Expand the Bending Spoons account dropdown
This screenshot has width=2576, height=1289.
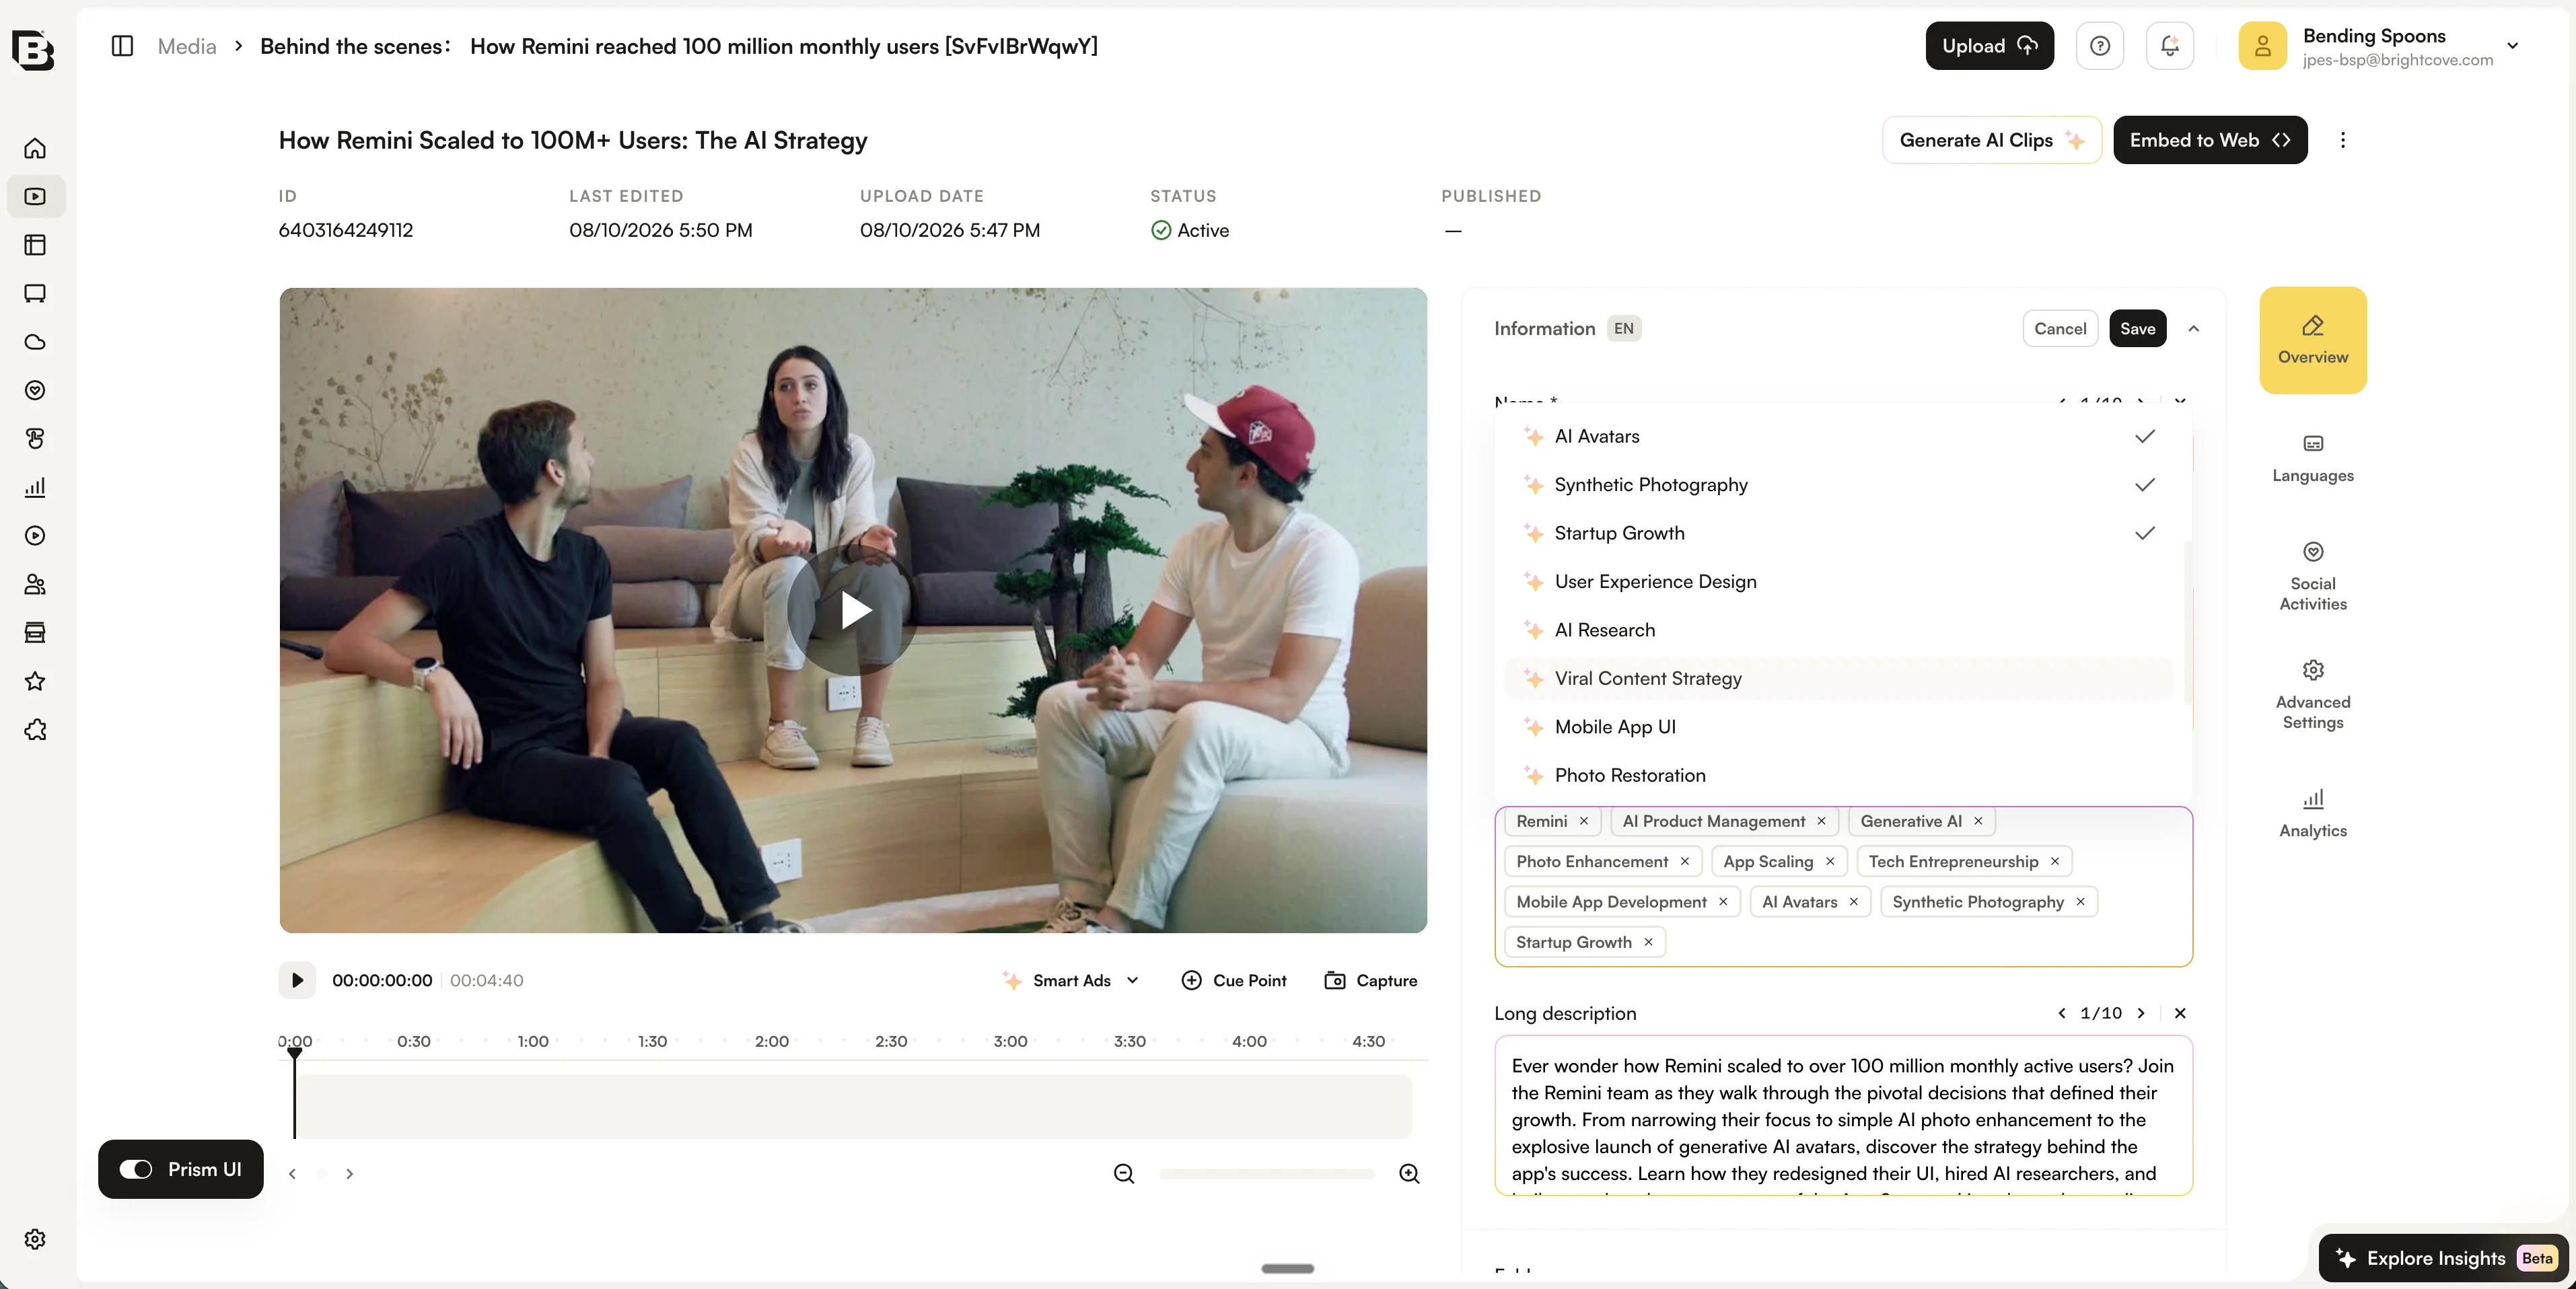coord(2512,46)
